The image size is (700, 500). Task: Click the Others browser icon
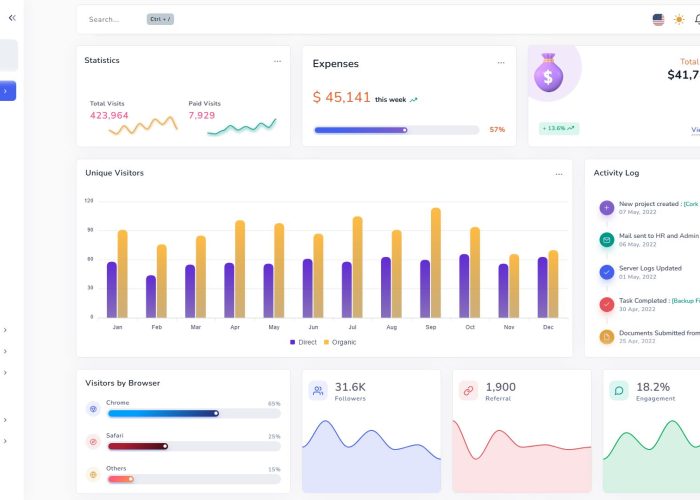coord(93,475)
